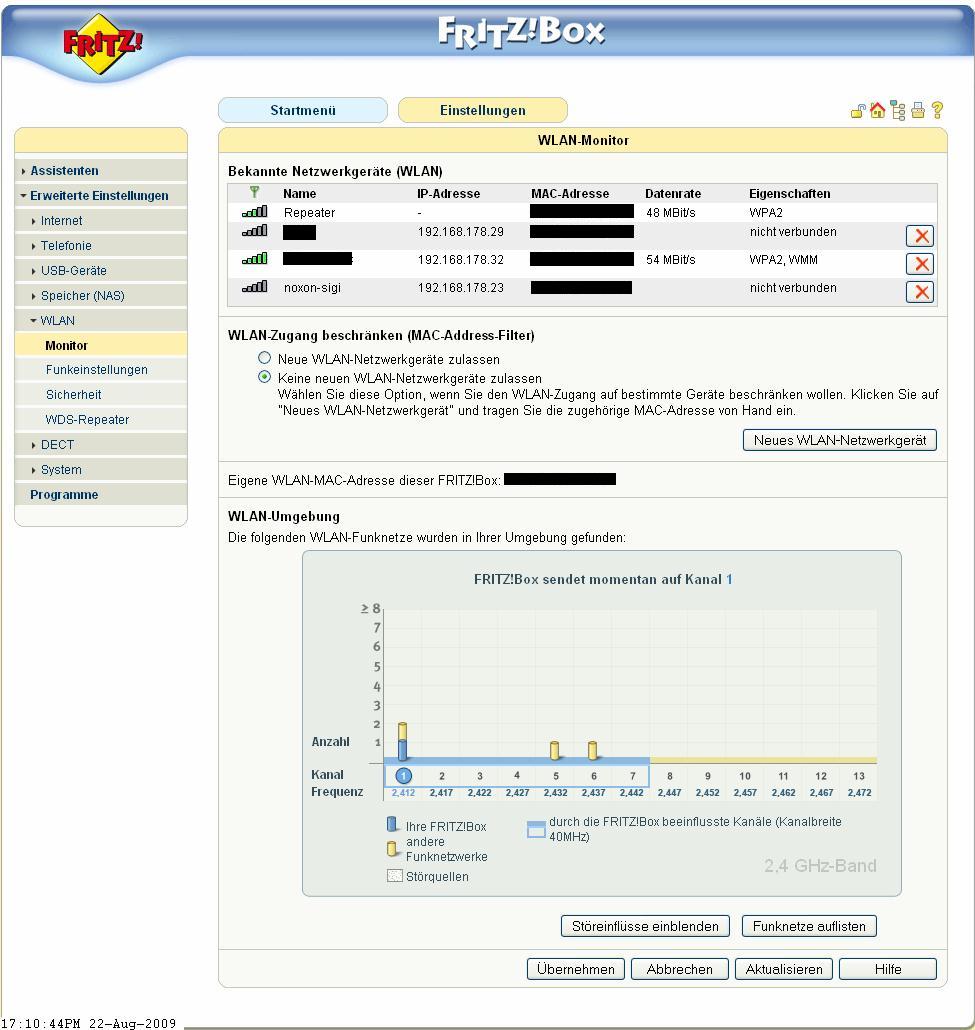The image size is (975, 1030).
Task: Click the channel 1 blue circle marker
Action: [403, 776]
